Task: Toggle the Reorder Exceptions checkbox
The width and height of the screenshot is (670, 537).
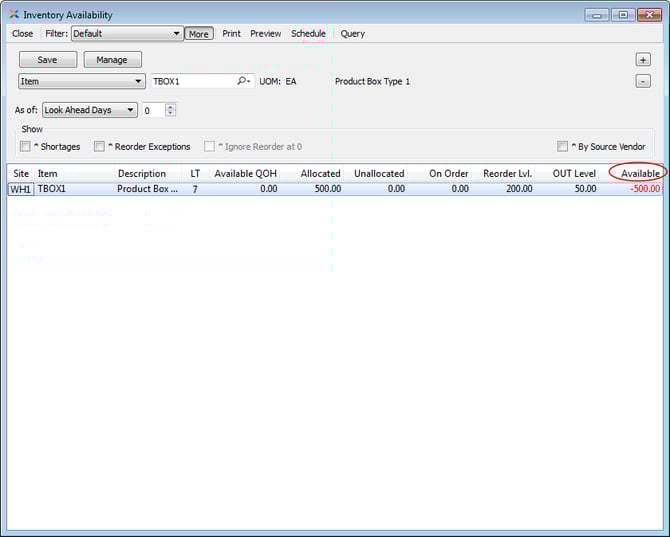Action: point(99,147)
